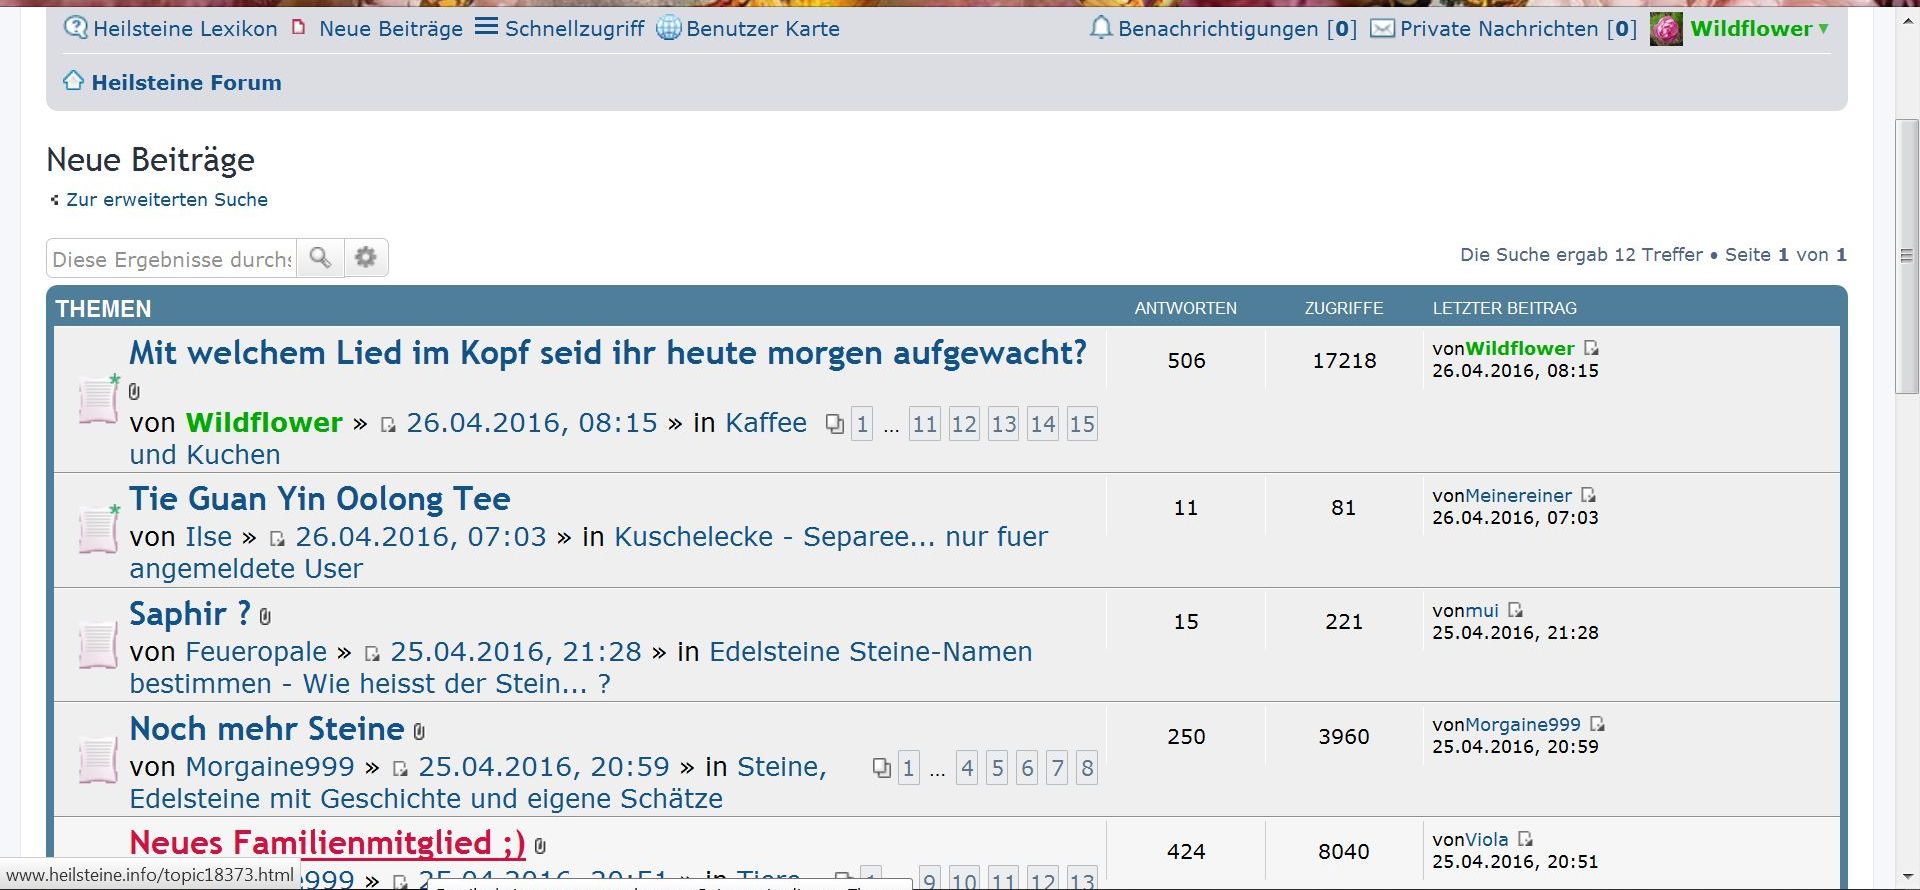Screen dimensions: 1920x890
Task: Click the Benachrichtigungen bell icon
Action: 1100,28
